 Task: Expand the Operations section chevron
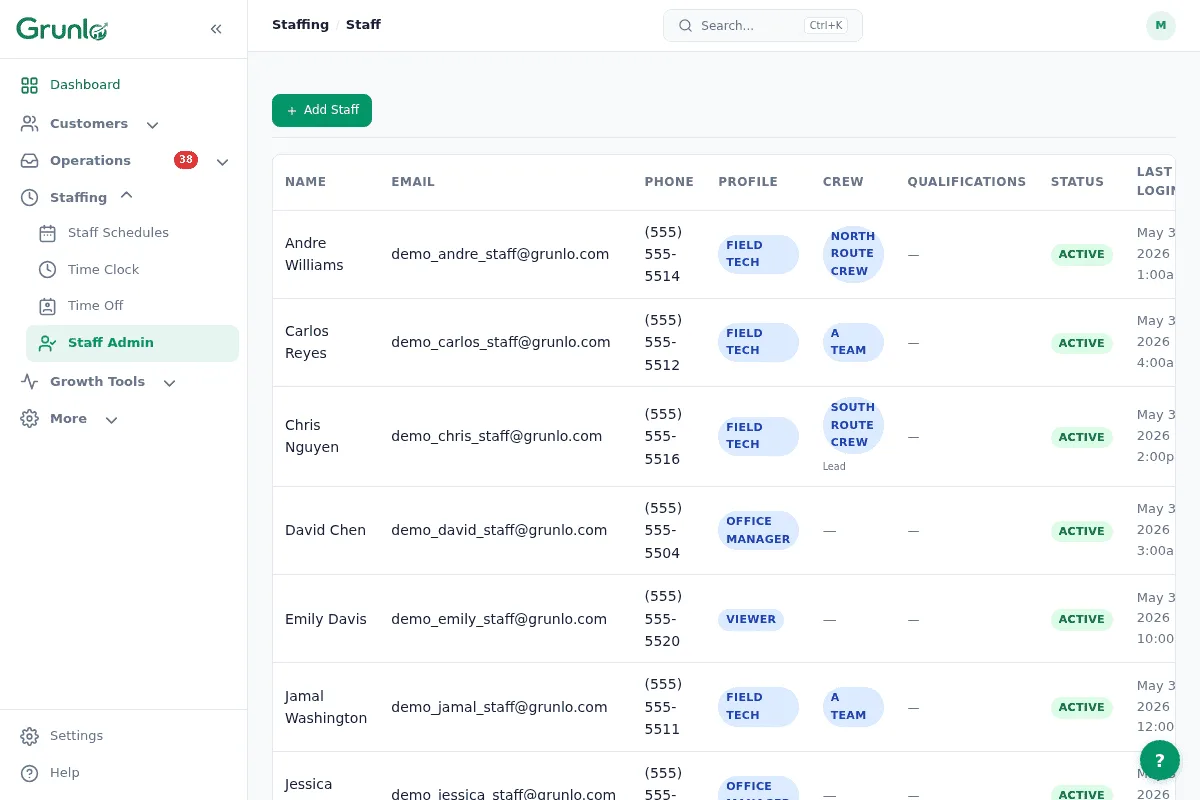[x=223, y=162]
